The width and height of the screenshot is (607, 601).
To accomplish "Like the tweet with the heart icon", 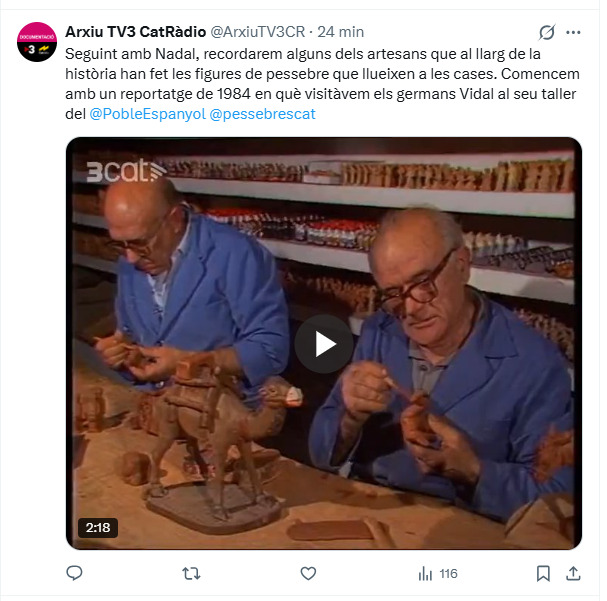I will [x=308, y=573].
